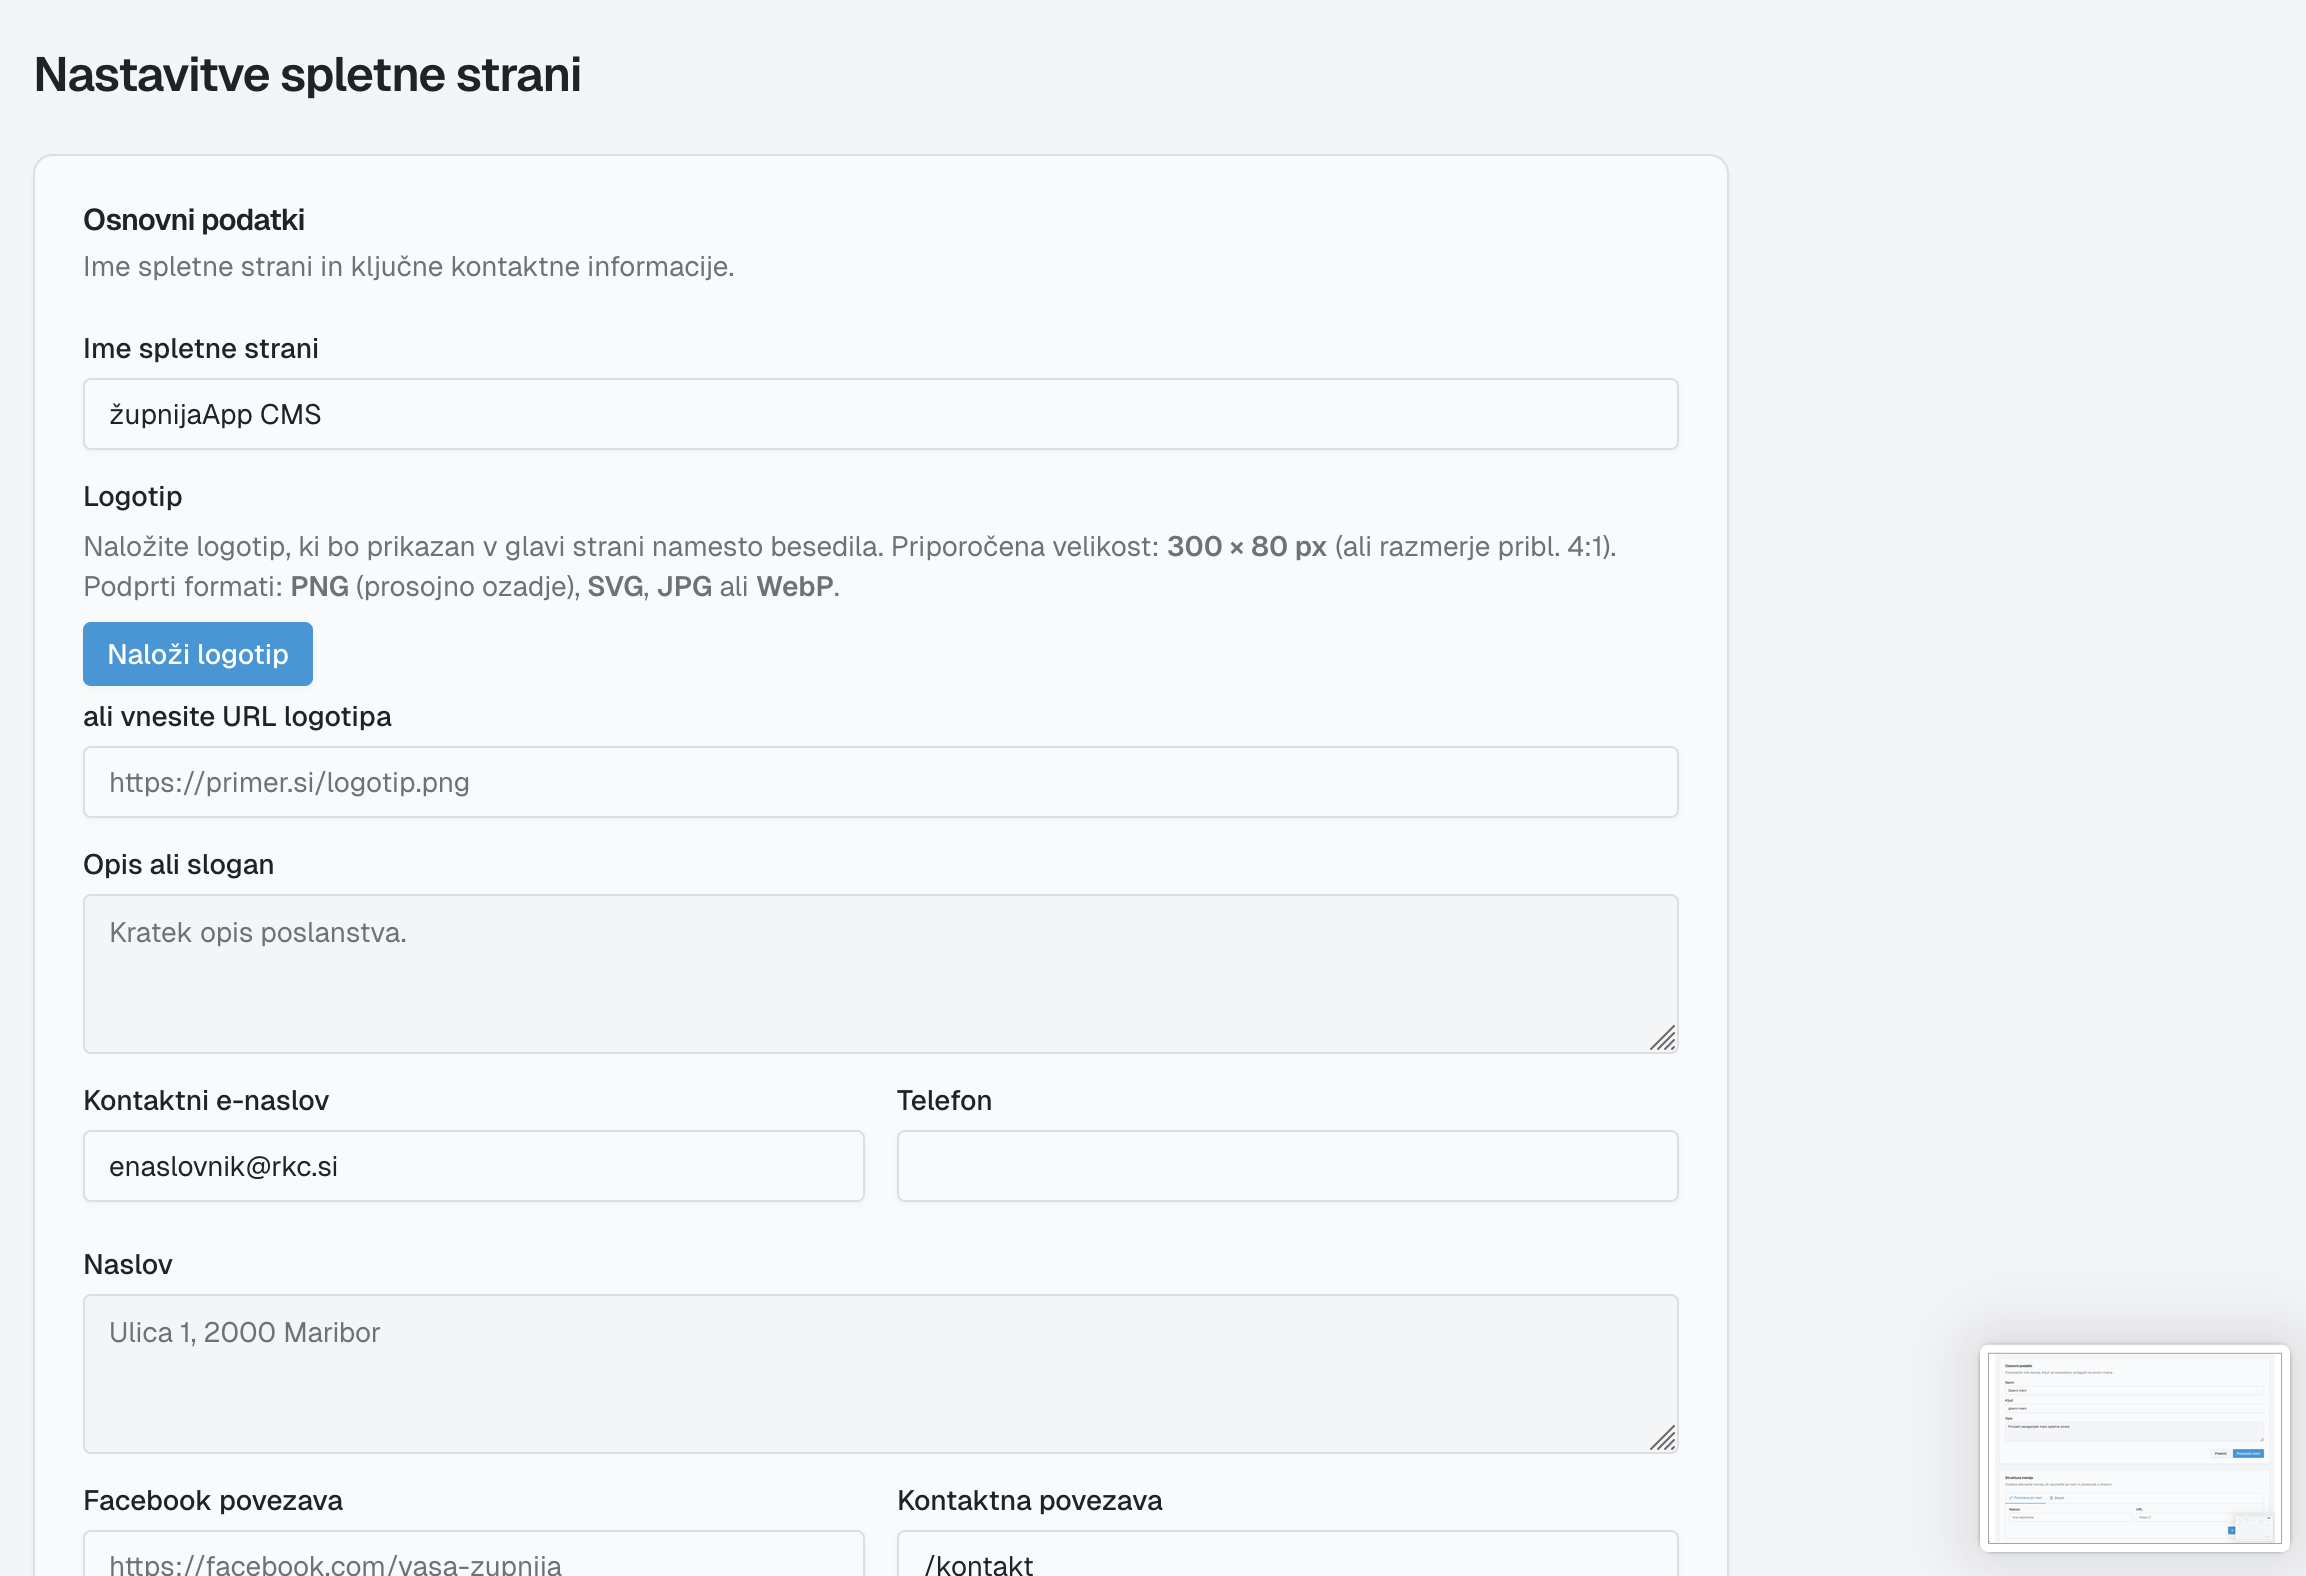2306x1576 pixels.
Task: Click the 'Facebook povezava' input field
Action: [473, 1558]
